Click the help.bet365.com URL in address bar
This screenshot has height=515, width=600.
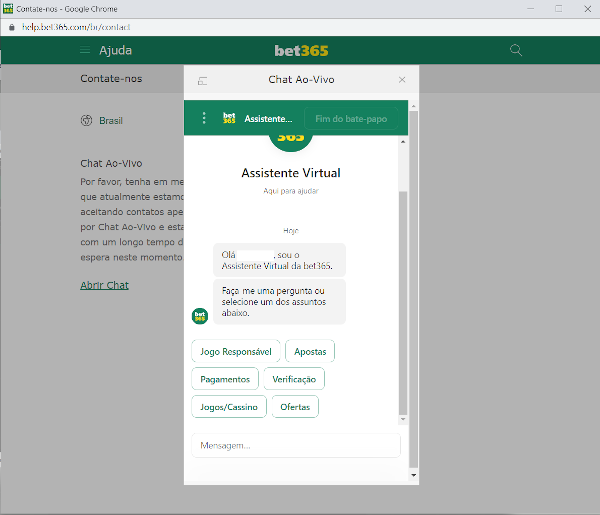pos(76,27)
